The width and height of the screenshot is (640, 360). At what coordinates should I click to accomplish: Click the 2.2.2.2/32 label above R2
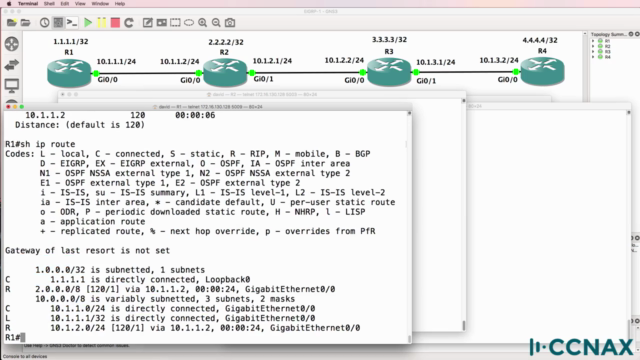click(x=226, y=42)
